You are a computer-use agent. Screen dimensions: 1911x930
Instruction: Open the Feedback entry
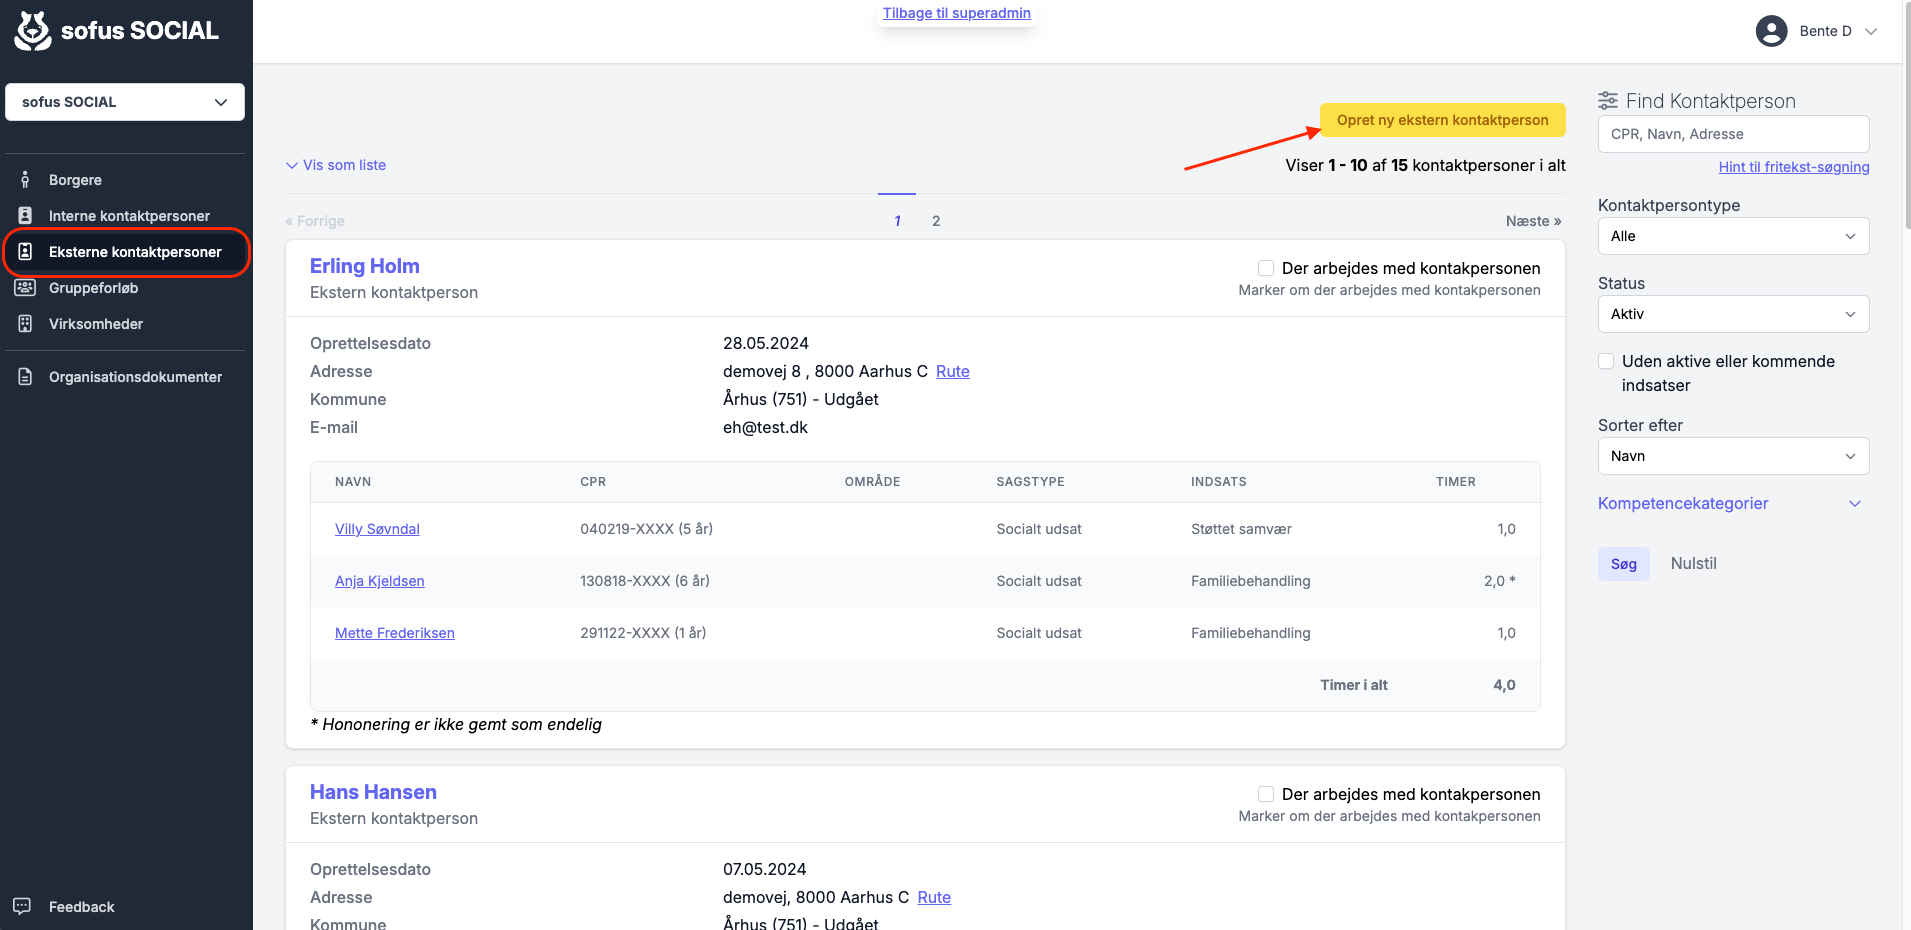[x=81, y=907]
